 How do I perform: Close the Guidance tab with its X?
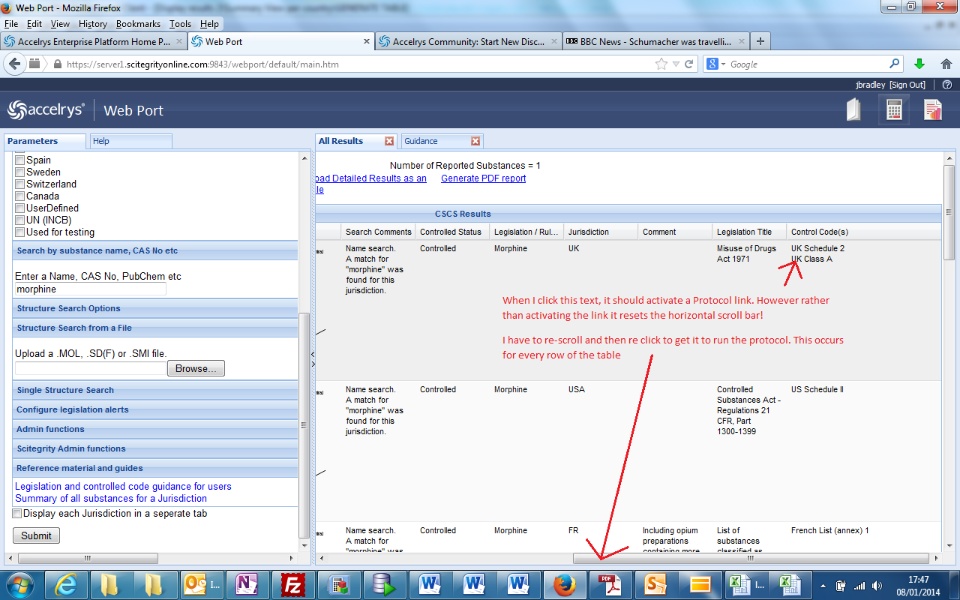pos(475,141)
